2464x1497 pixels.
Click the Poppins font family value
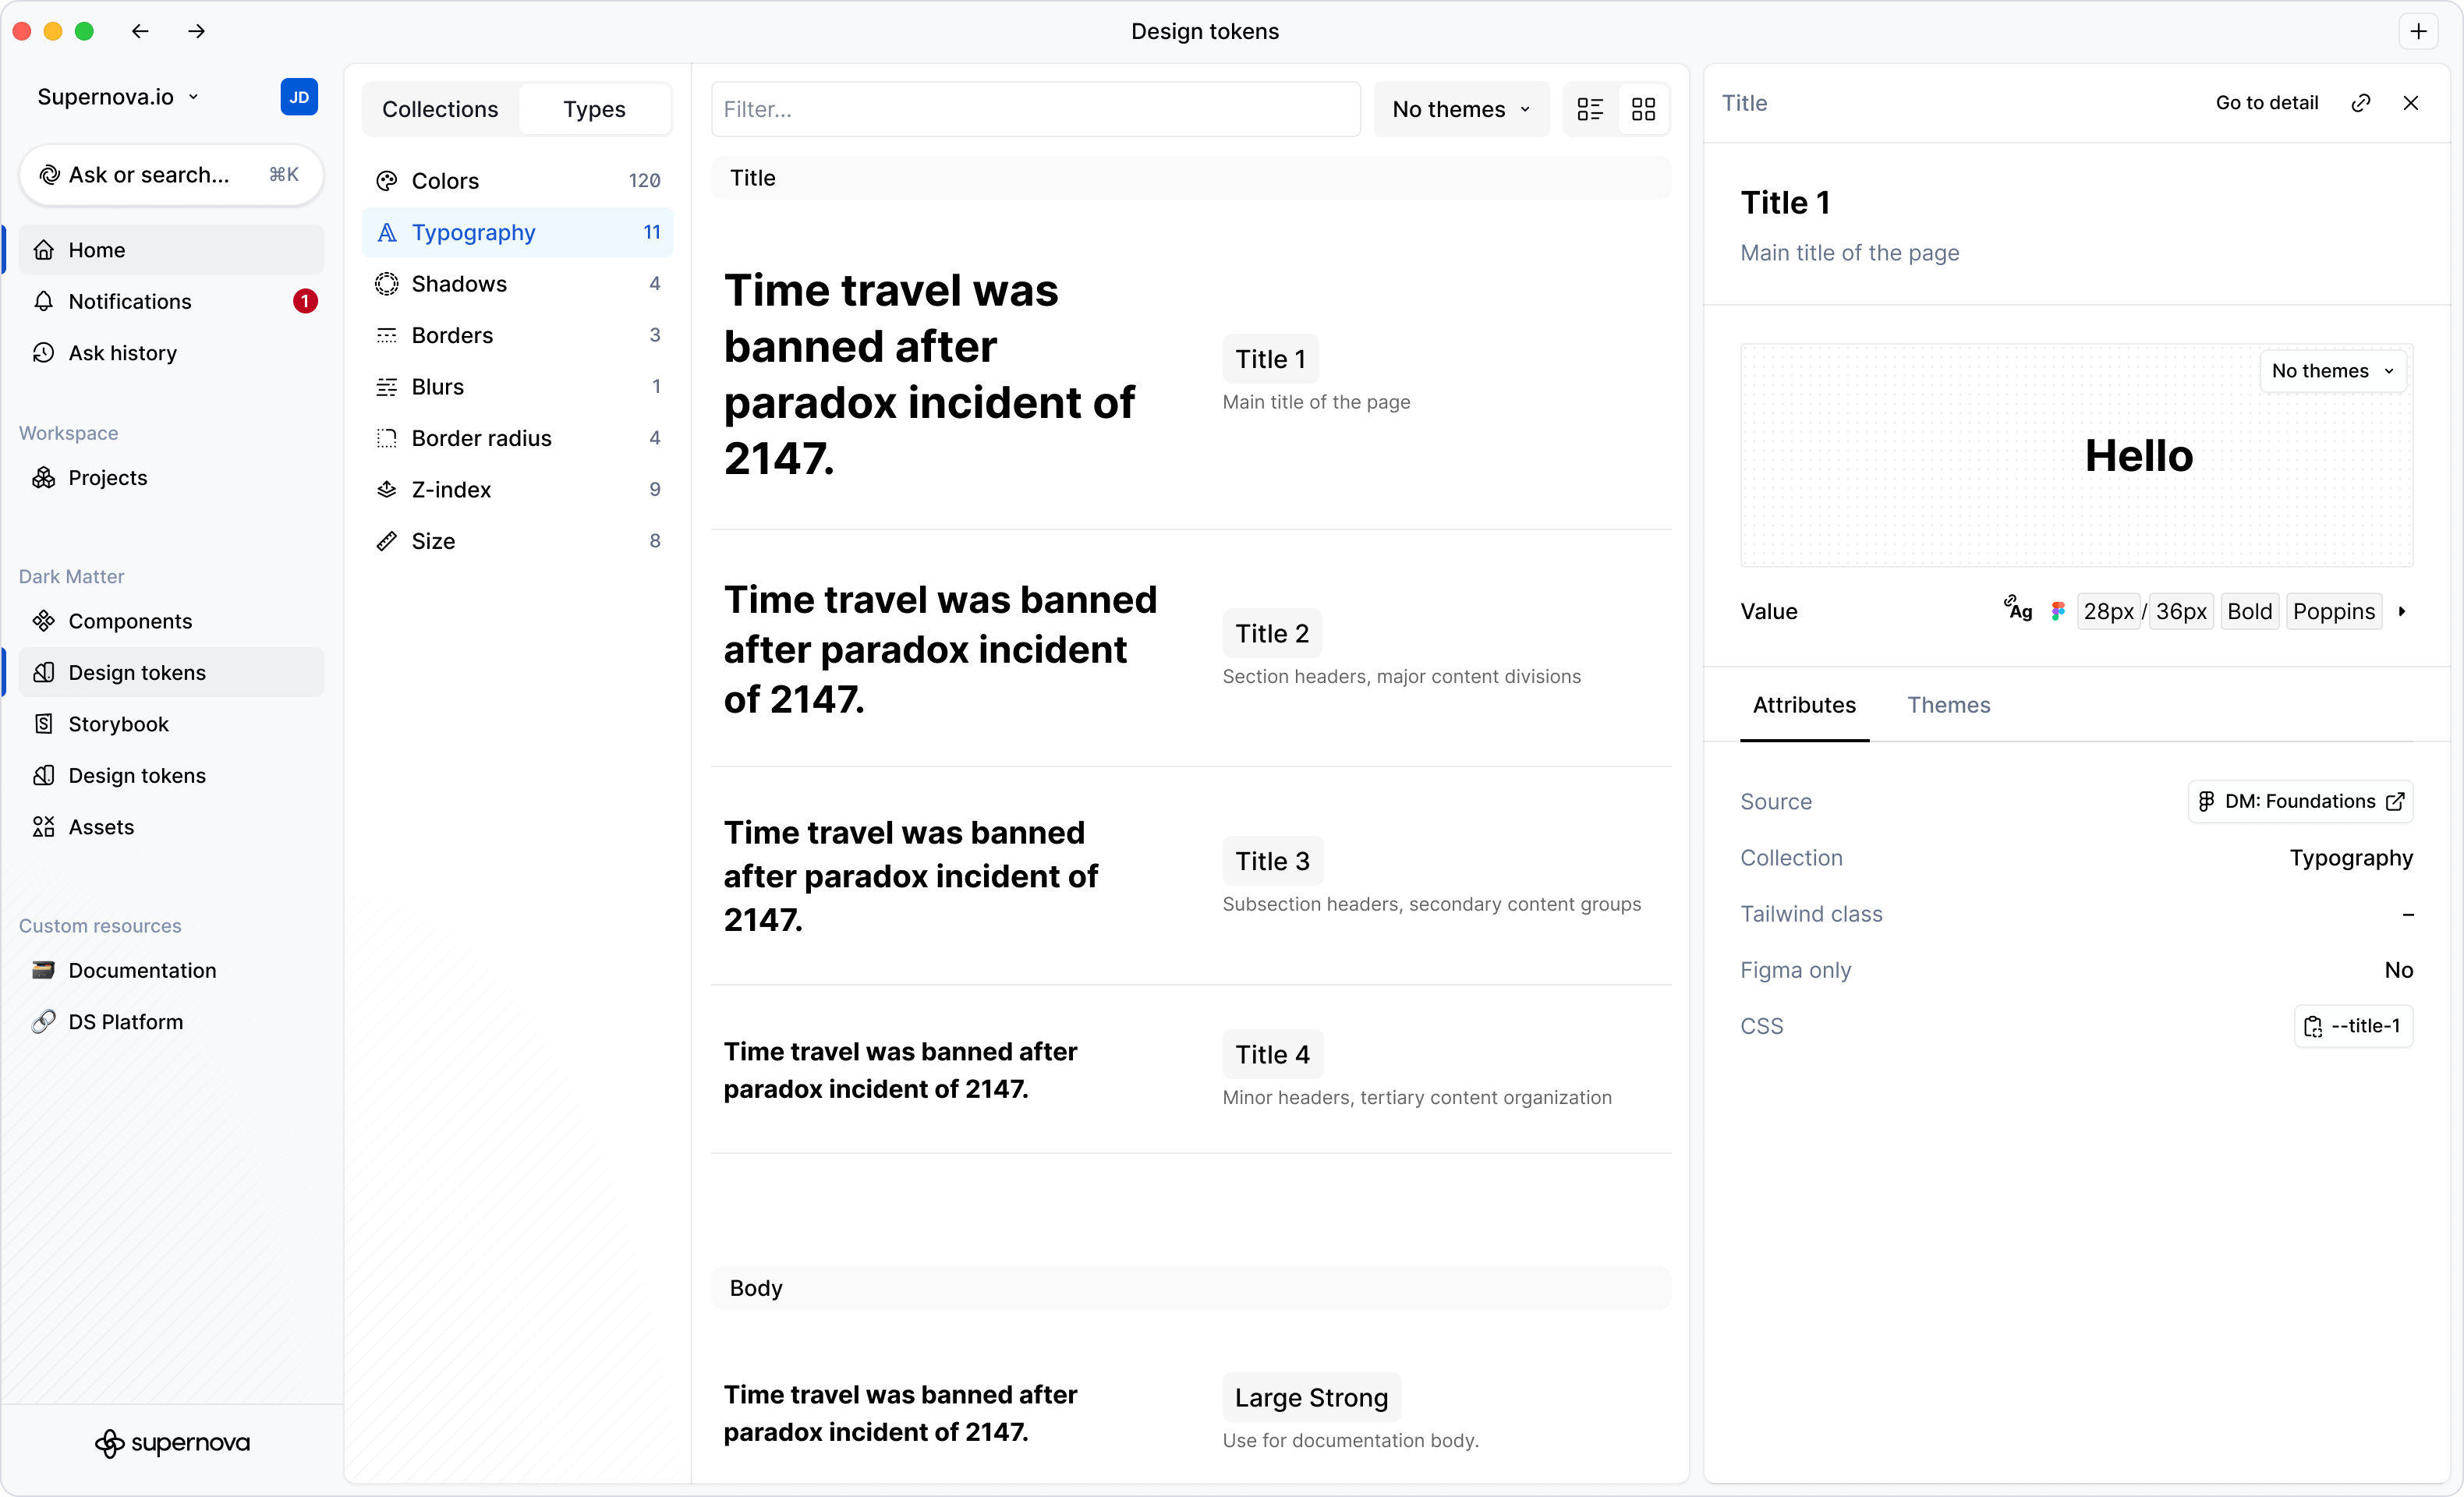2333,611
